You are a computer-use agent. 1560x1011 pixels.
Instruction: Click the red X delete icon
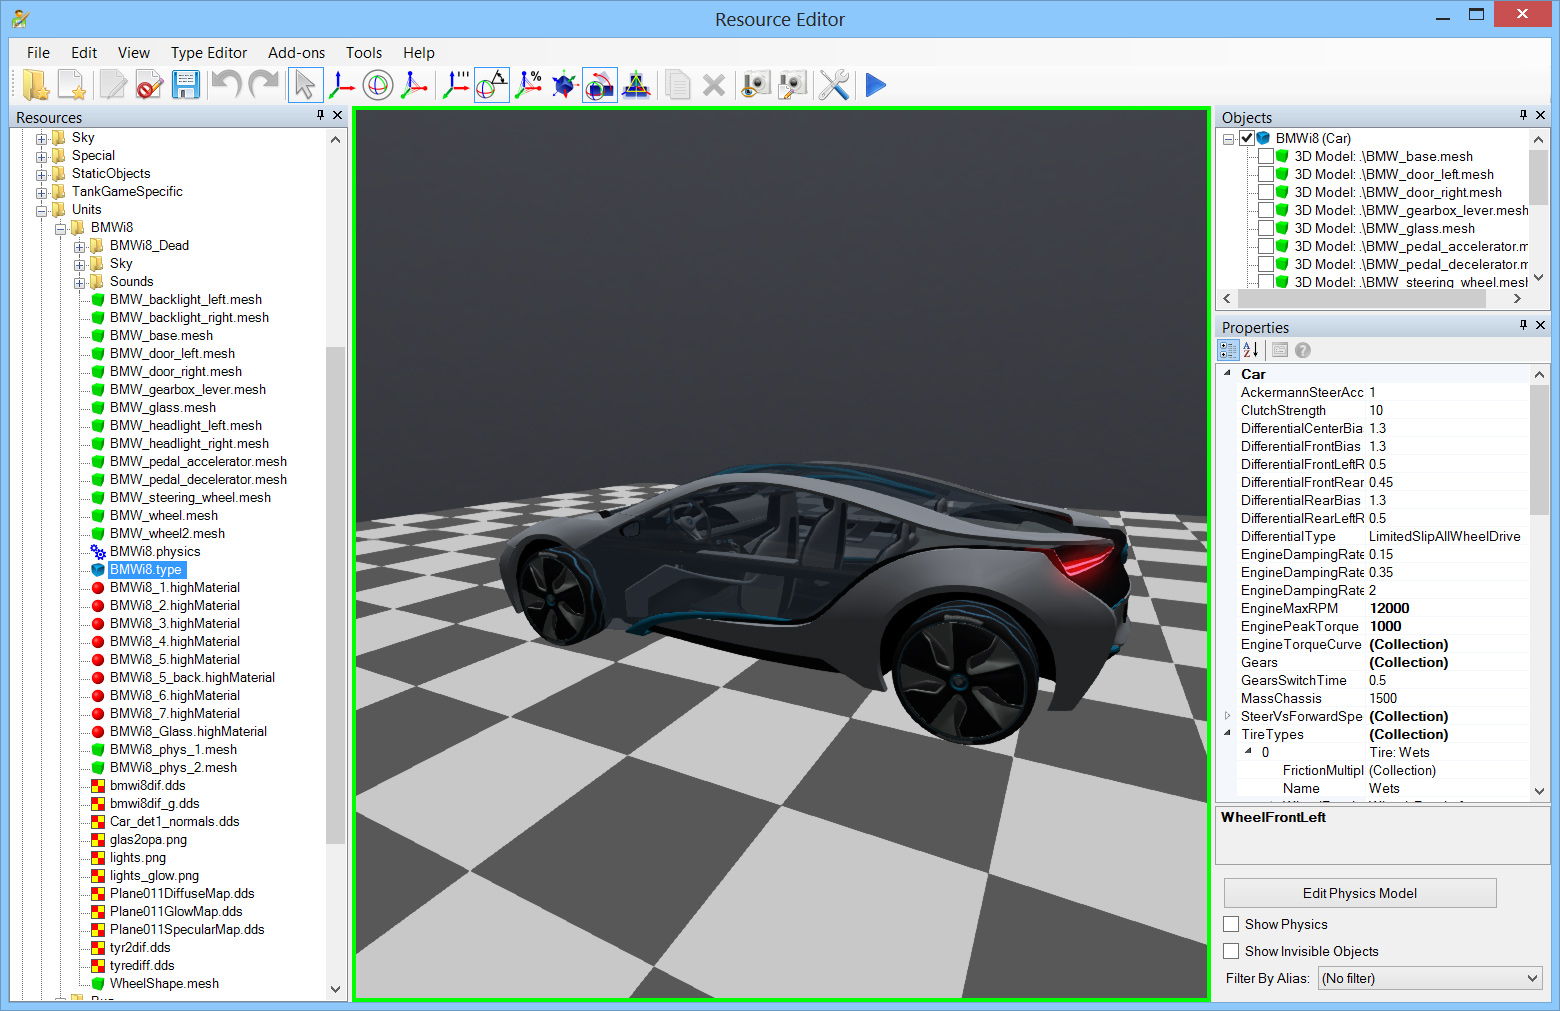[x=713, y=85]
